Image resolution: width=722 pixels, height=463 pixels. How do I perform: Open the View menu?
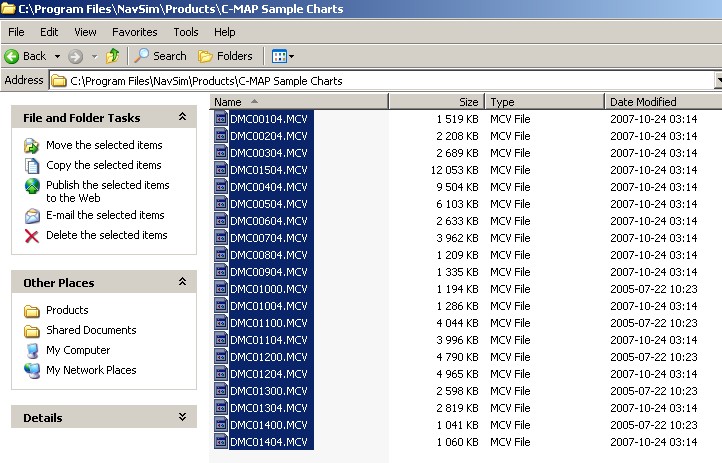click(x=85, y=32)
